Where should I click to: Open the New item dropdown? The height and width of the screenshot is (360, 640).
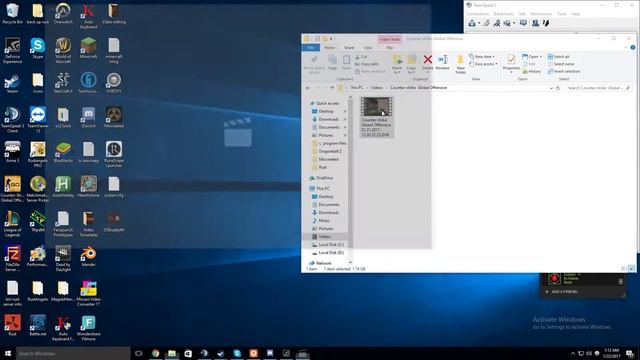tap(482, 57)
